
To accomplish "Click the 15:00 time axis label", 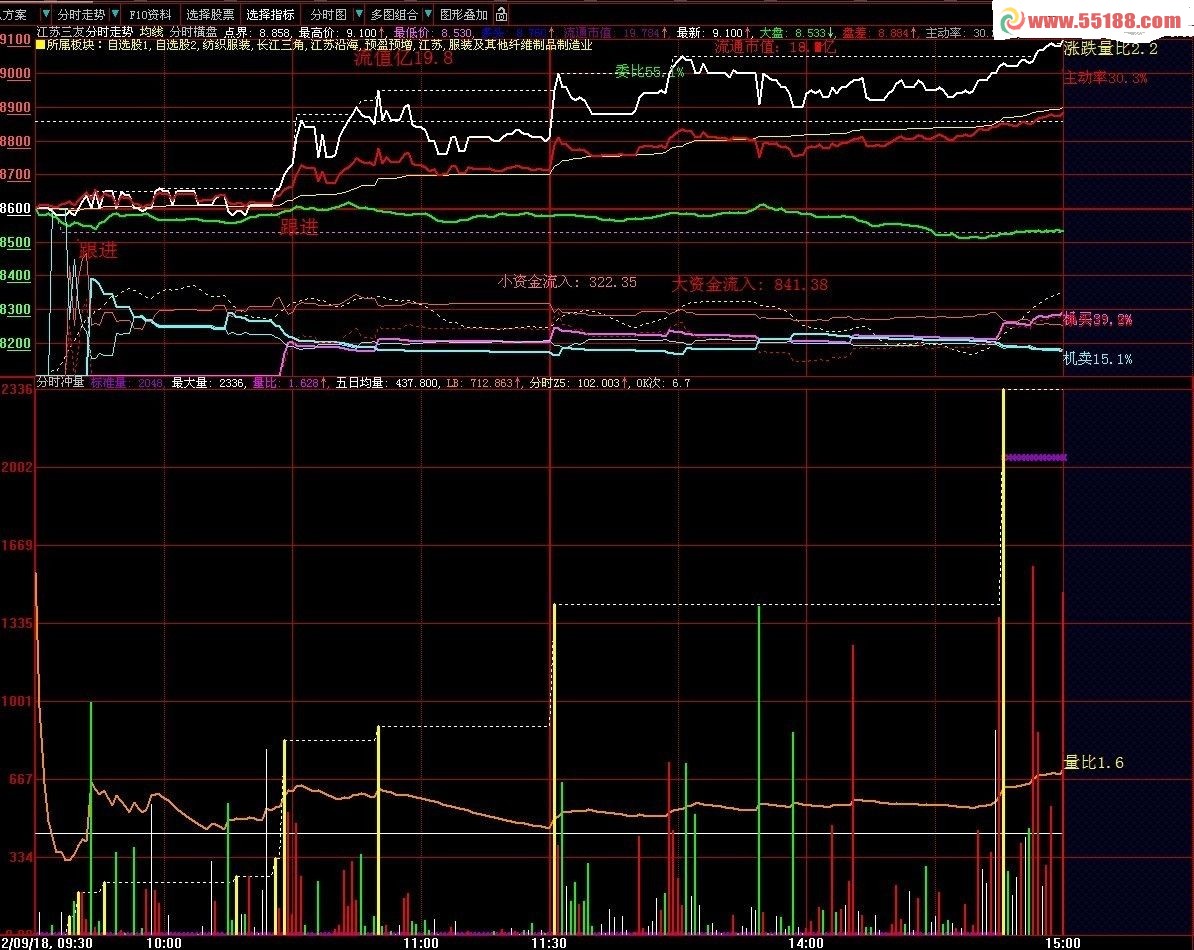I will tap(1062, 943).
